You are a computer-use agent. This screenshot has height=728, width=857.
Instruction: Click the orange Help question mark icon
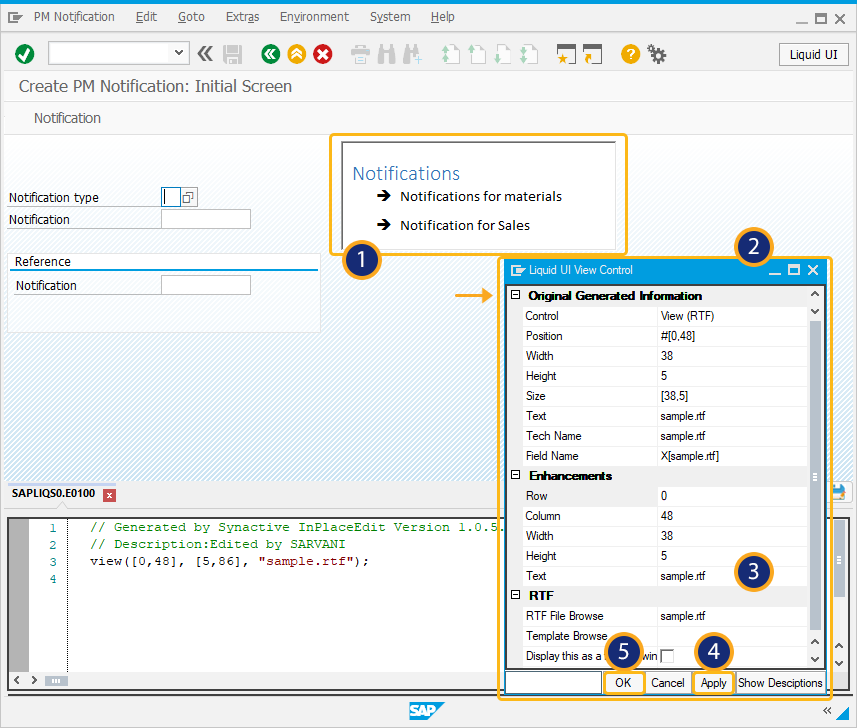[630, 54]
